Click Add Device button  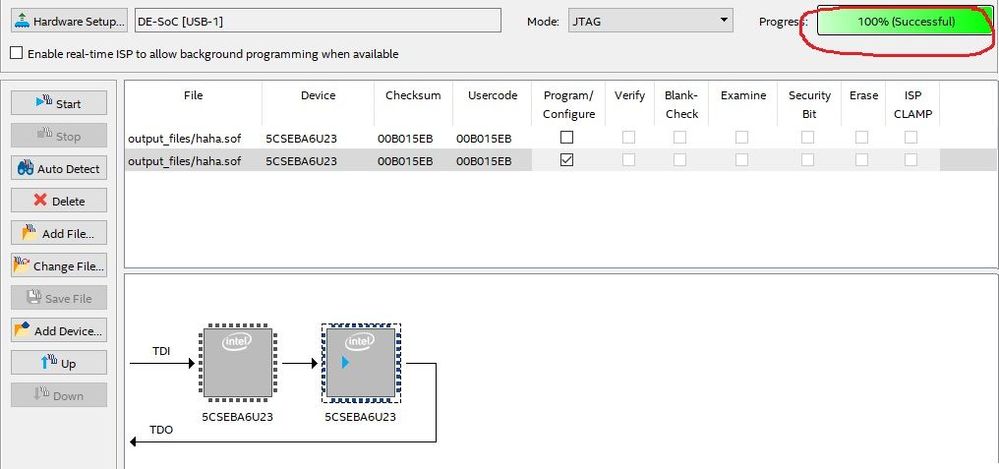(59, 331)
